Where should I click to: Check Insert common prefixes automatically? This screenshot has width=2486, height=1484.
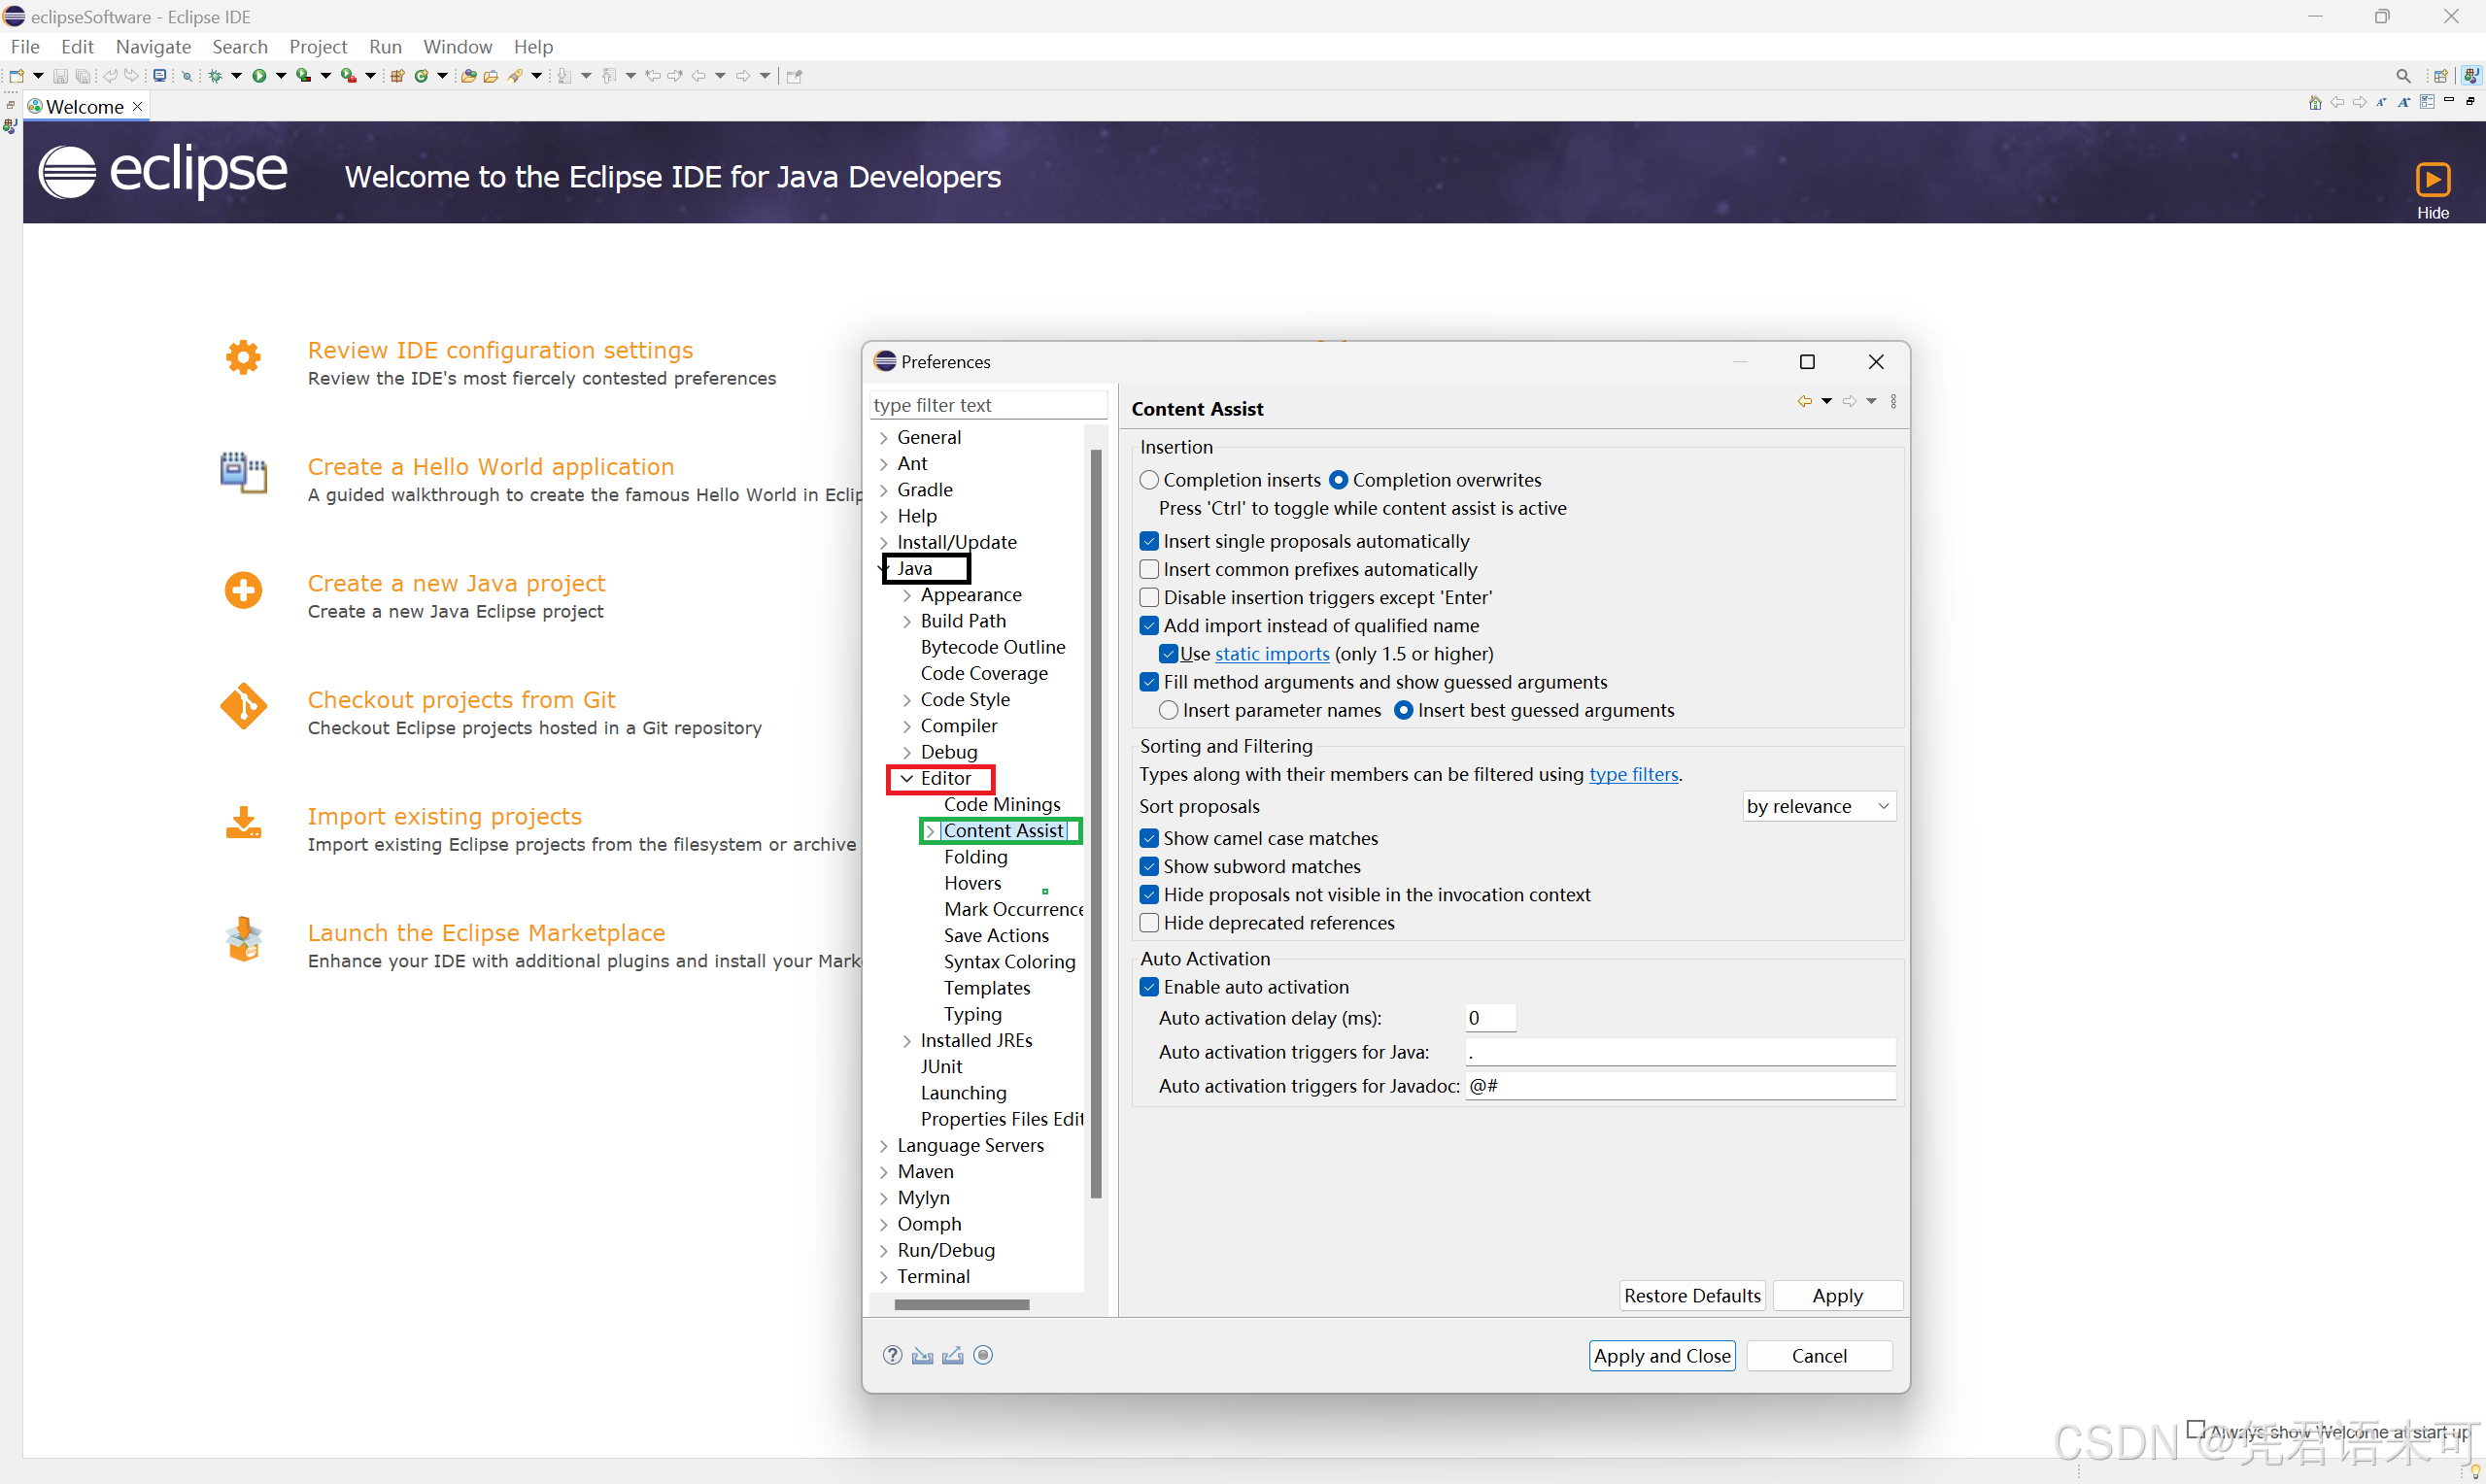point(1149,569)
